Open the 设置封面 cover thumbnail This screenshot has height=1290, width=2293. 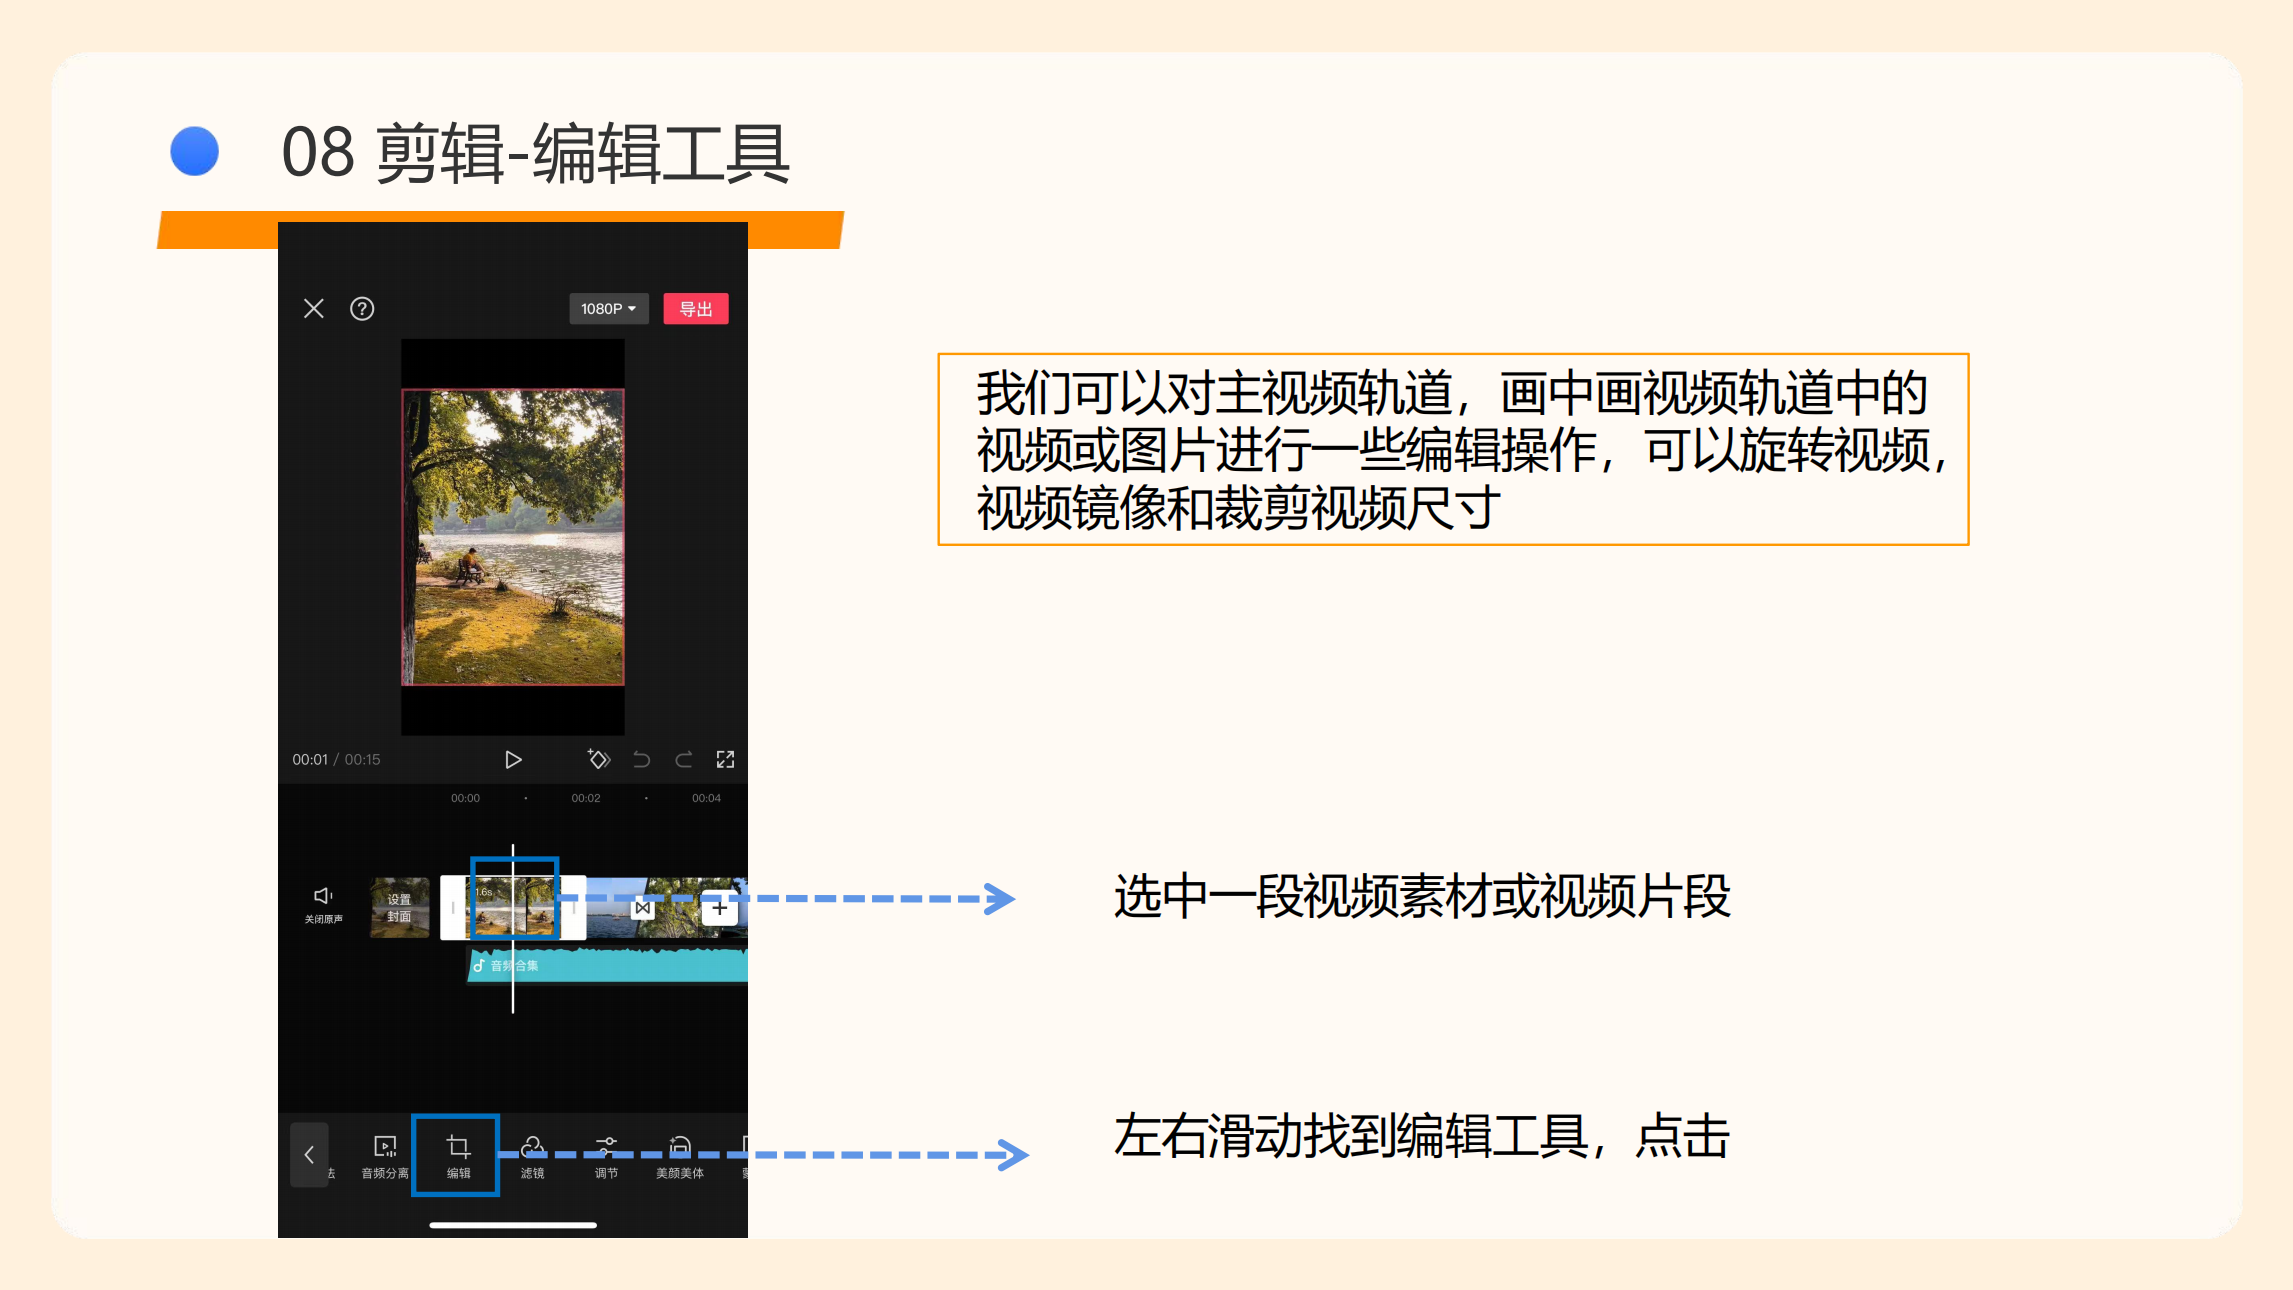pos(399,908)
